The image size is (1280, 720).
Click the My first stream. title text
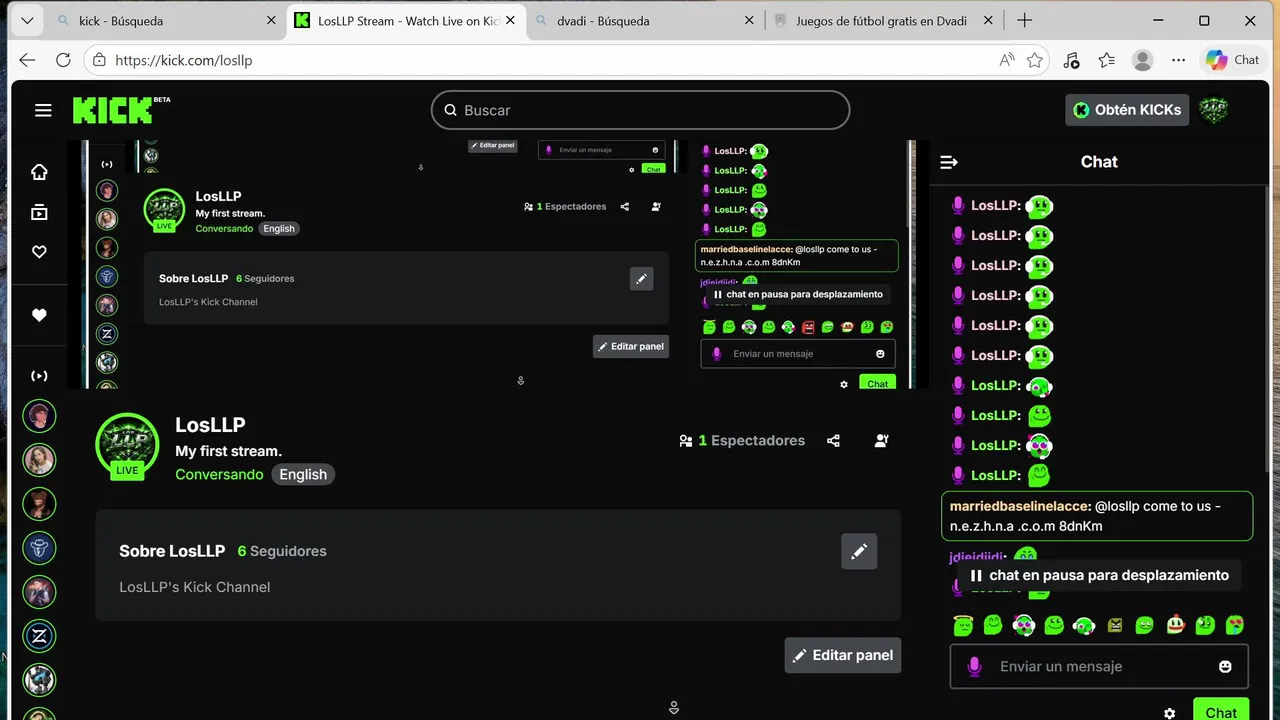tap(229, 451)
